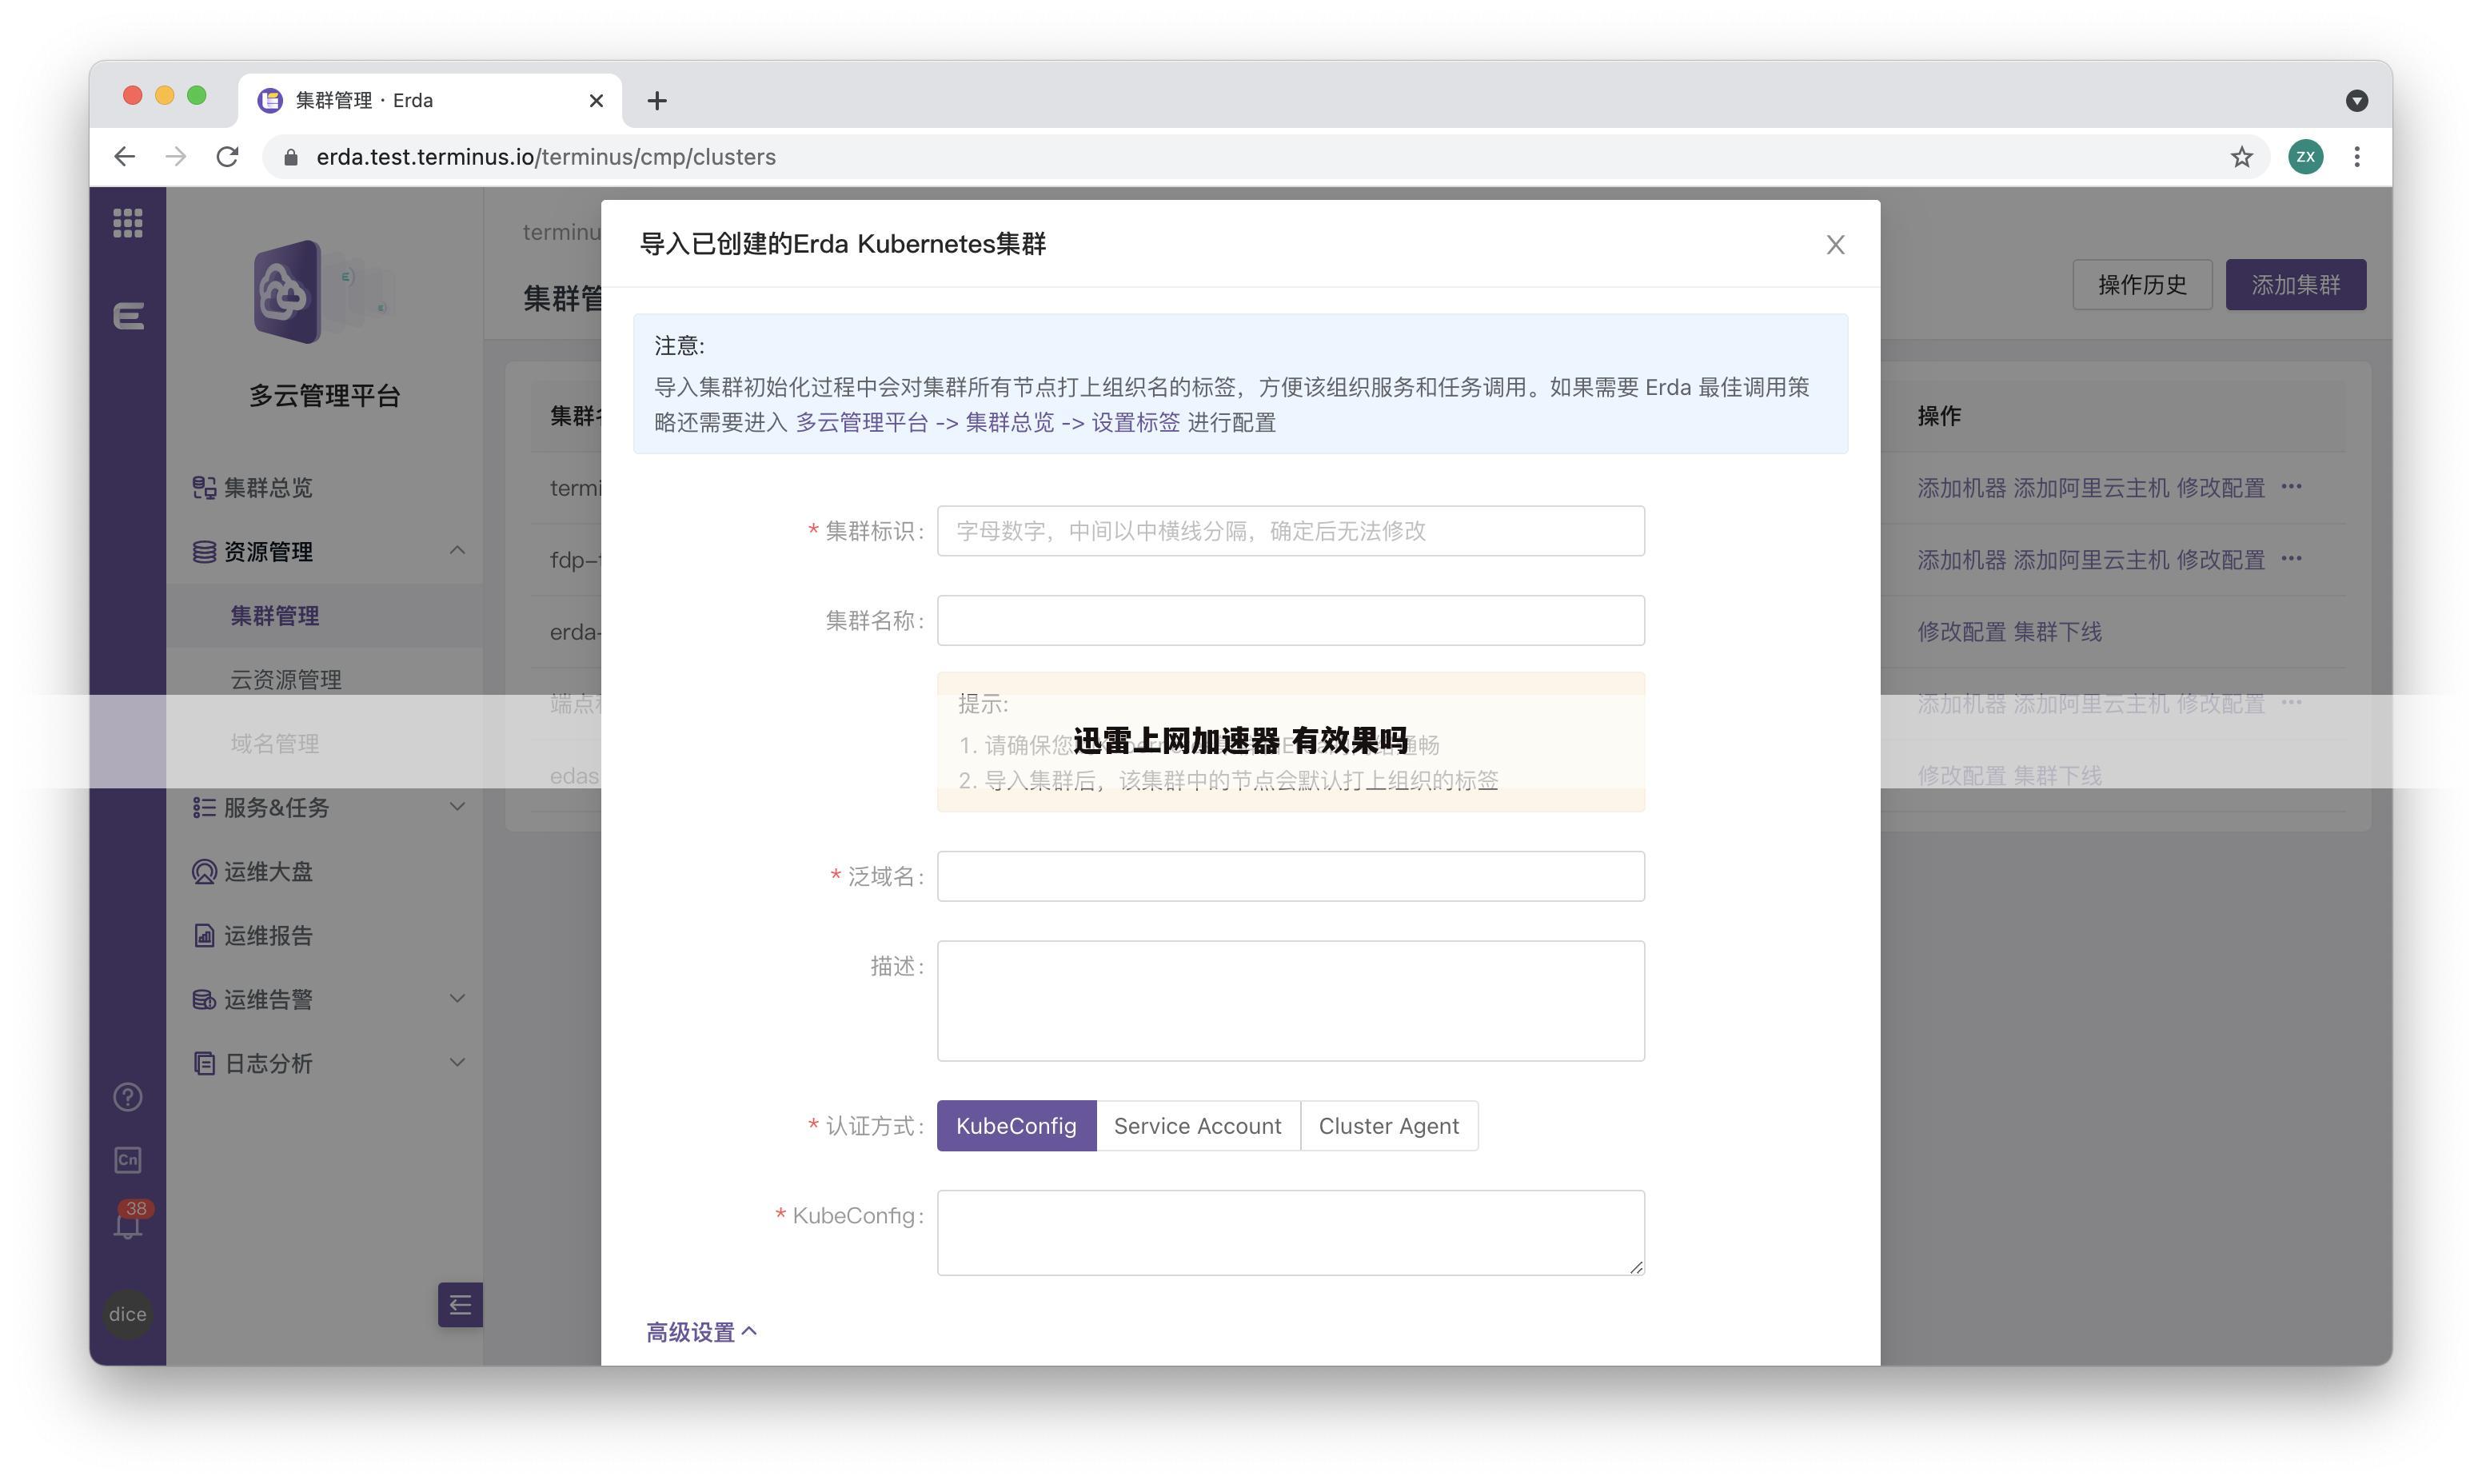Click the tab search dropdown arrow
Image resolution: width=2482 pixels, height=1484 pixels.
click(2357, 100)
